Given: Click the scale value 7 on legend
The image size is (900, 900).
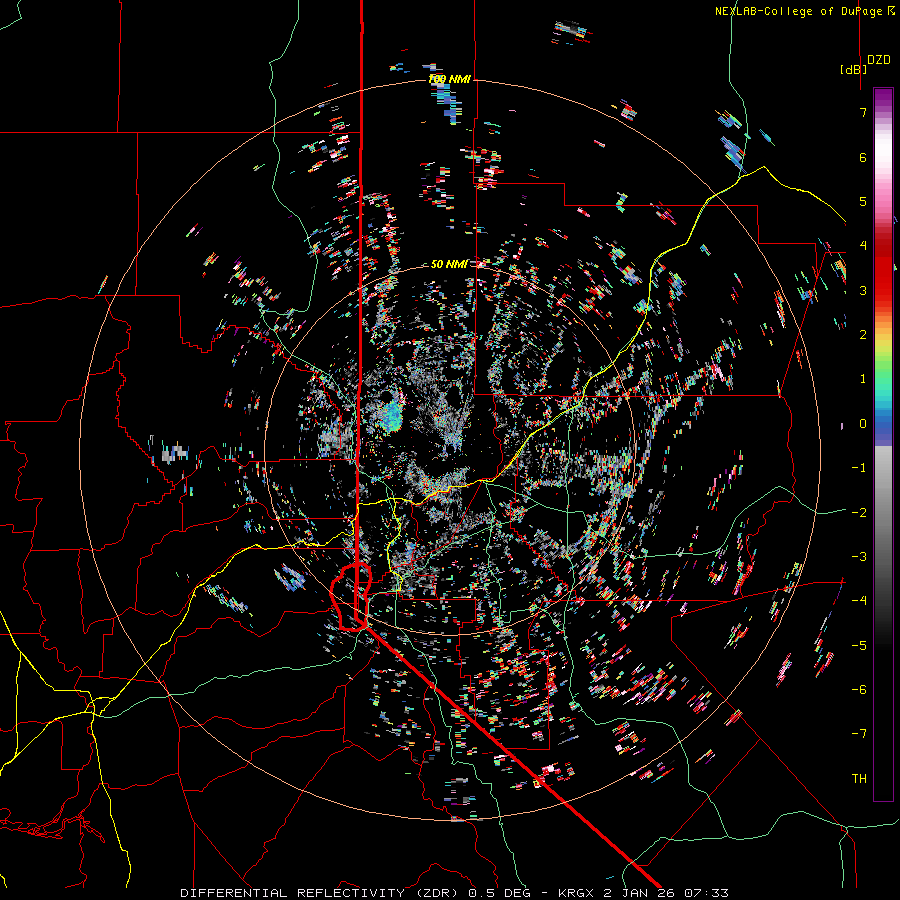Looking at the screenshot, I should pyautogui.click(x=863, y=112).
